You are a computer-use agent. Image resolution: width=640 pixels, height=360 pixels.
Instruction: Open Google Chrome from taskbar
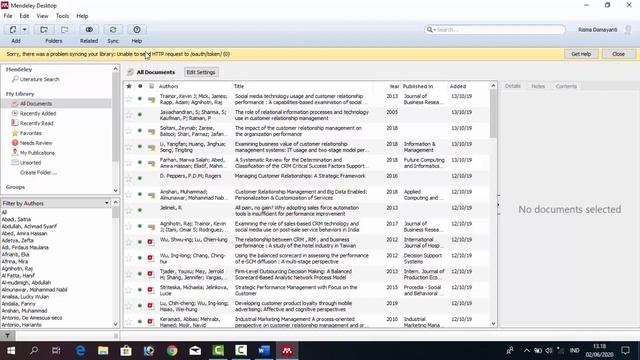pos(172,350)
